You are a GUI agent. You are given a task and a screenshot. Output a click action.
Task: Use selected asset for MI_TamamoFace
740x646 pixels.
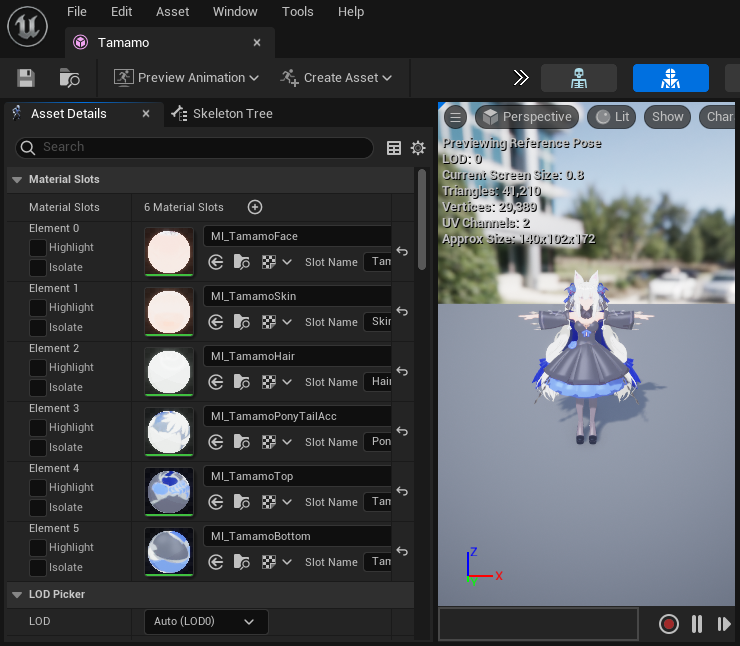pyautogui.click(x=216, y=262)
